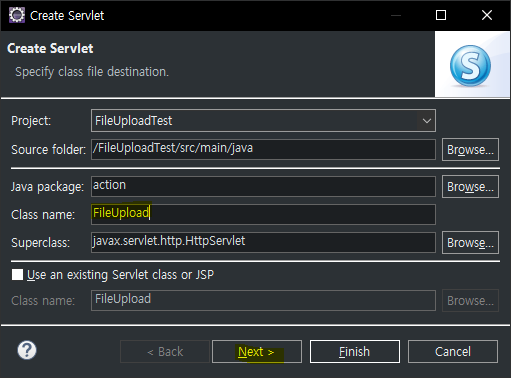Click the 'Source folder:' label

pos(49,150)
